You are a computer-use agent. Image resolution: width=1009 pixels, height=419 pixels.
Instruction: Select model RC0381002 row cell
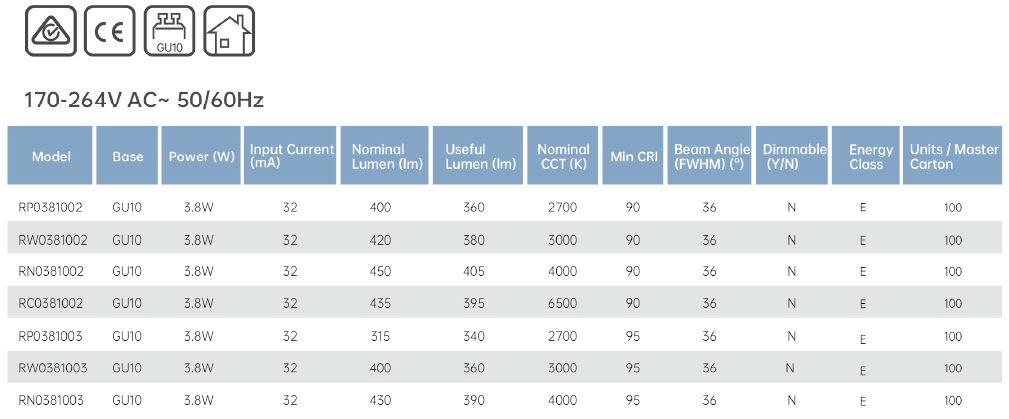pyautogui.click(x=51, y=303)
